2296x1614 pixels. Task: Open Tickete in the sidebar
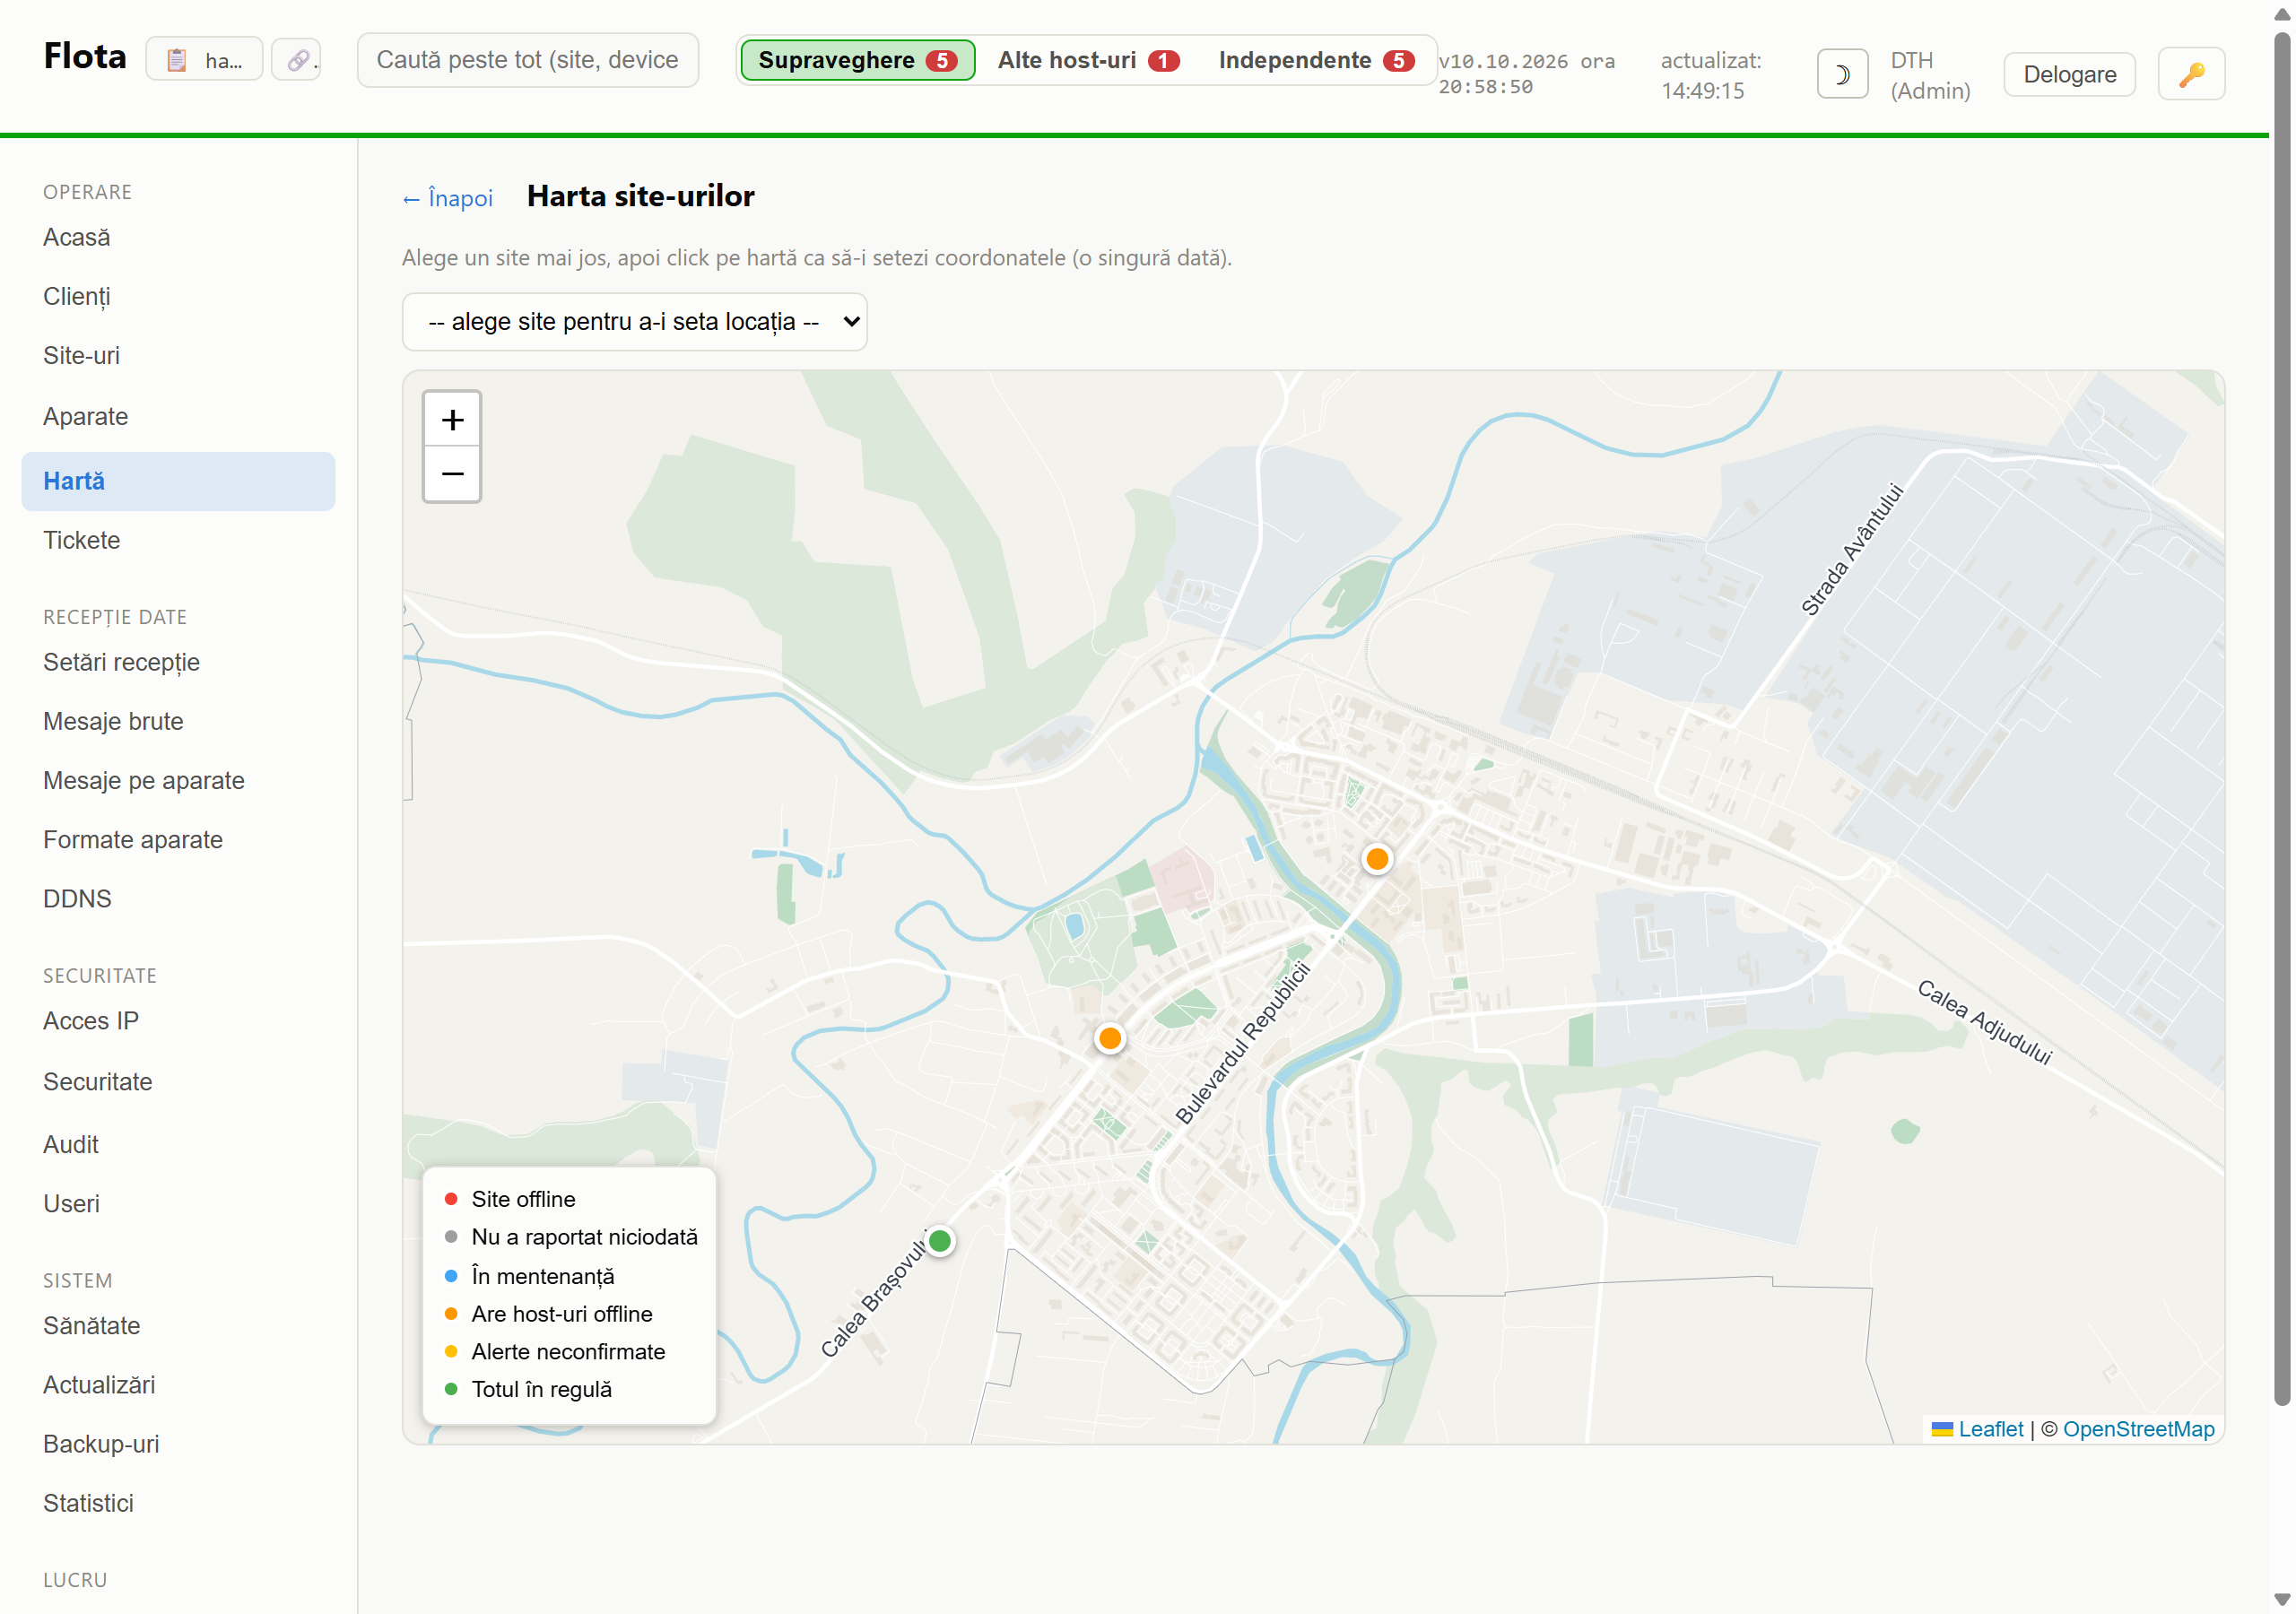click(x=178, y=541)
